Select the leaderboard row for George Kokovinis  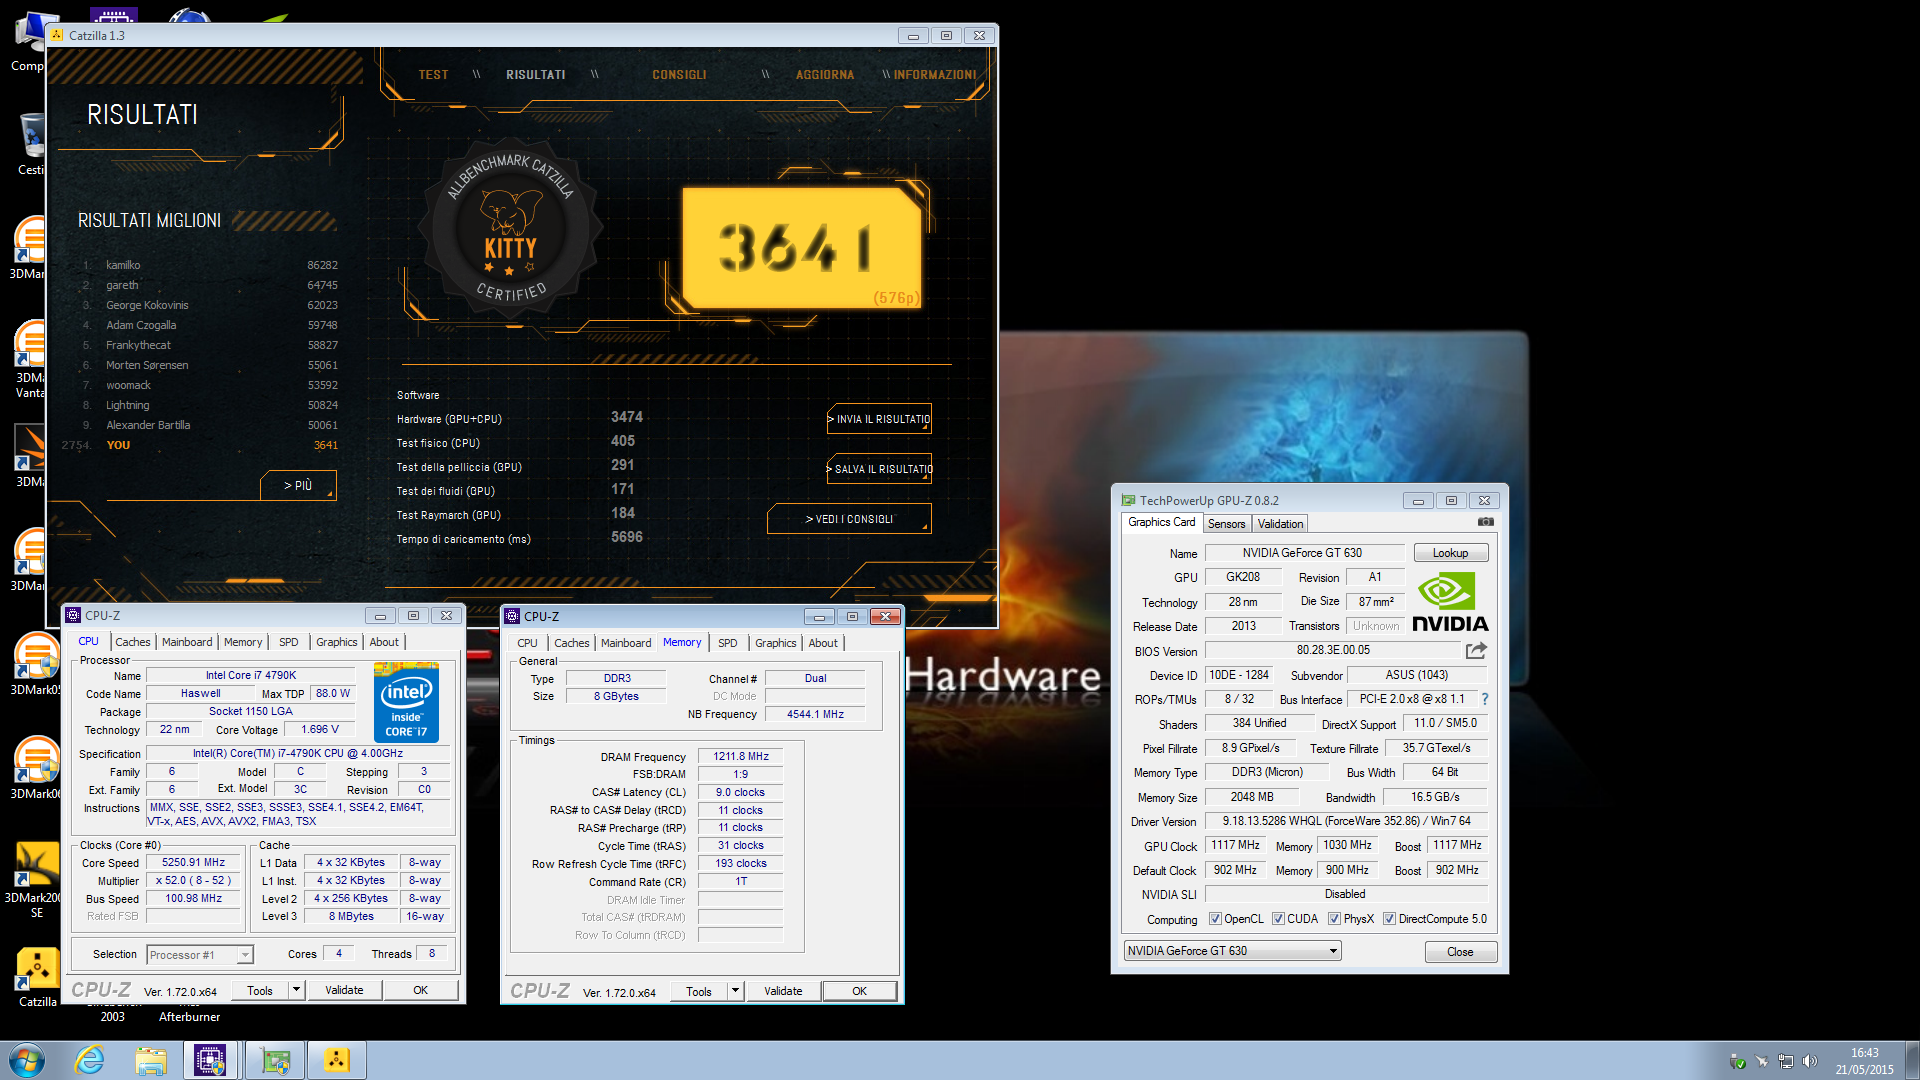point(210,305)
